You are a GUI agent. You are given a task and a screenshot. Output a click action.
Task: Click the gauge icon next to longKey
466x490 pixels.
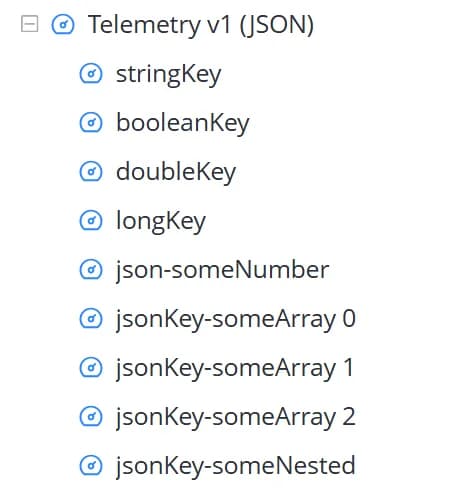pos(91,220)
